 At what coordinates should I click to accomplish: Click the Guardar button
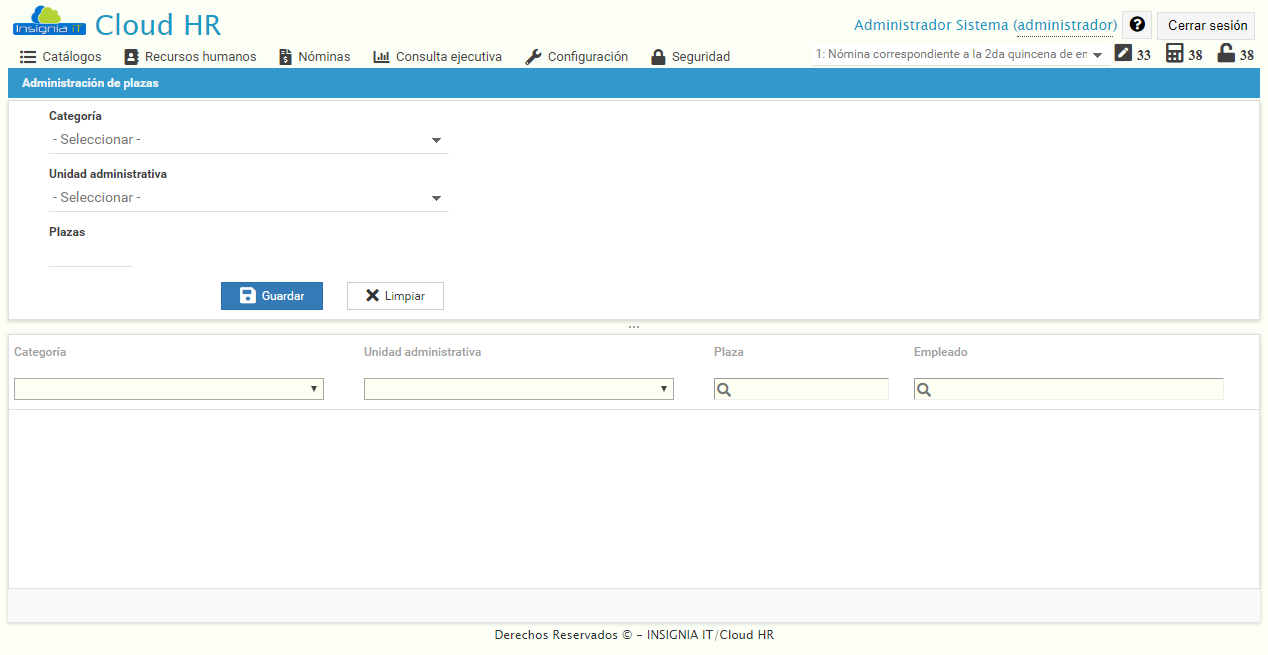pos(271,295)
